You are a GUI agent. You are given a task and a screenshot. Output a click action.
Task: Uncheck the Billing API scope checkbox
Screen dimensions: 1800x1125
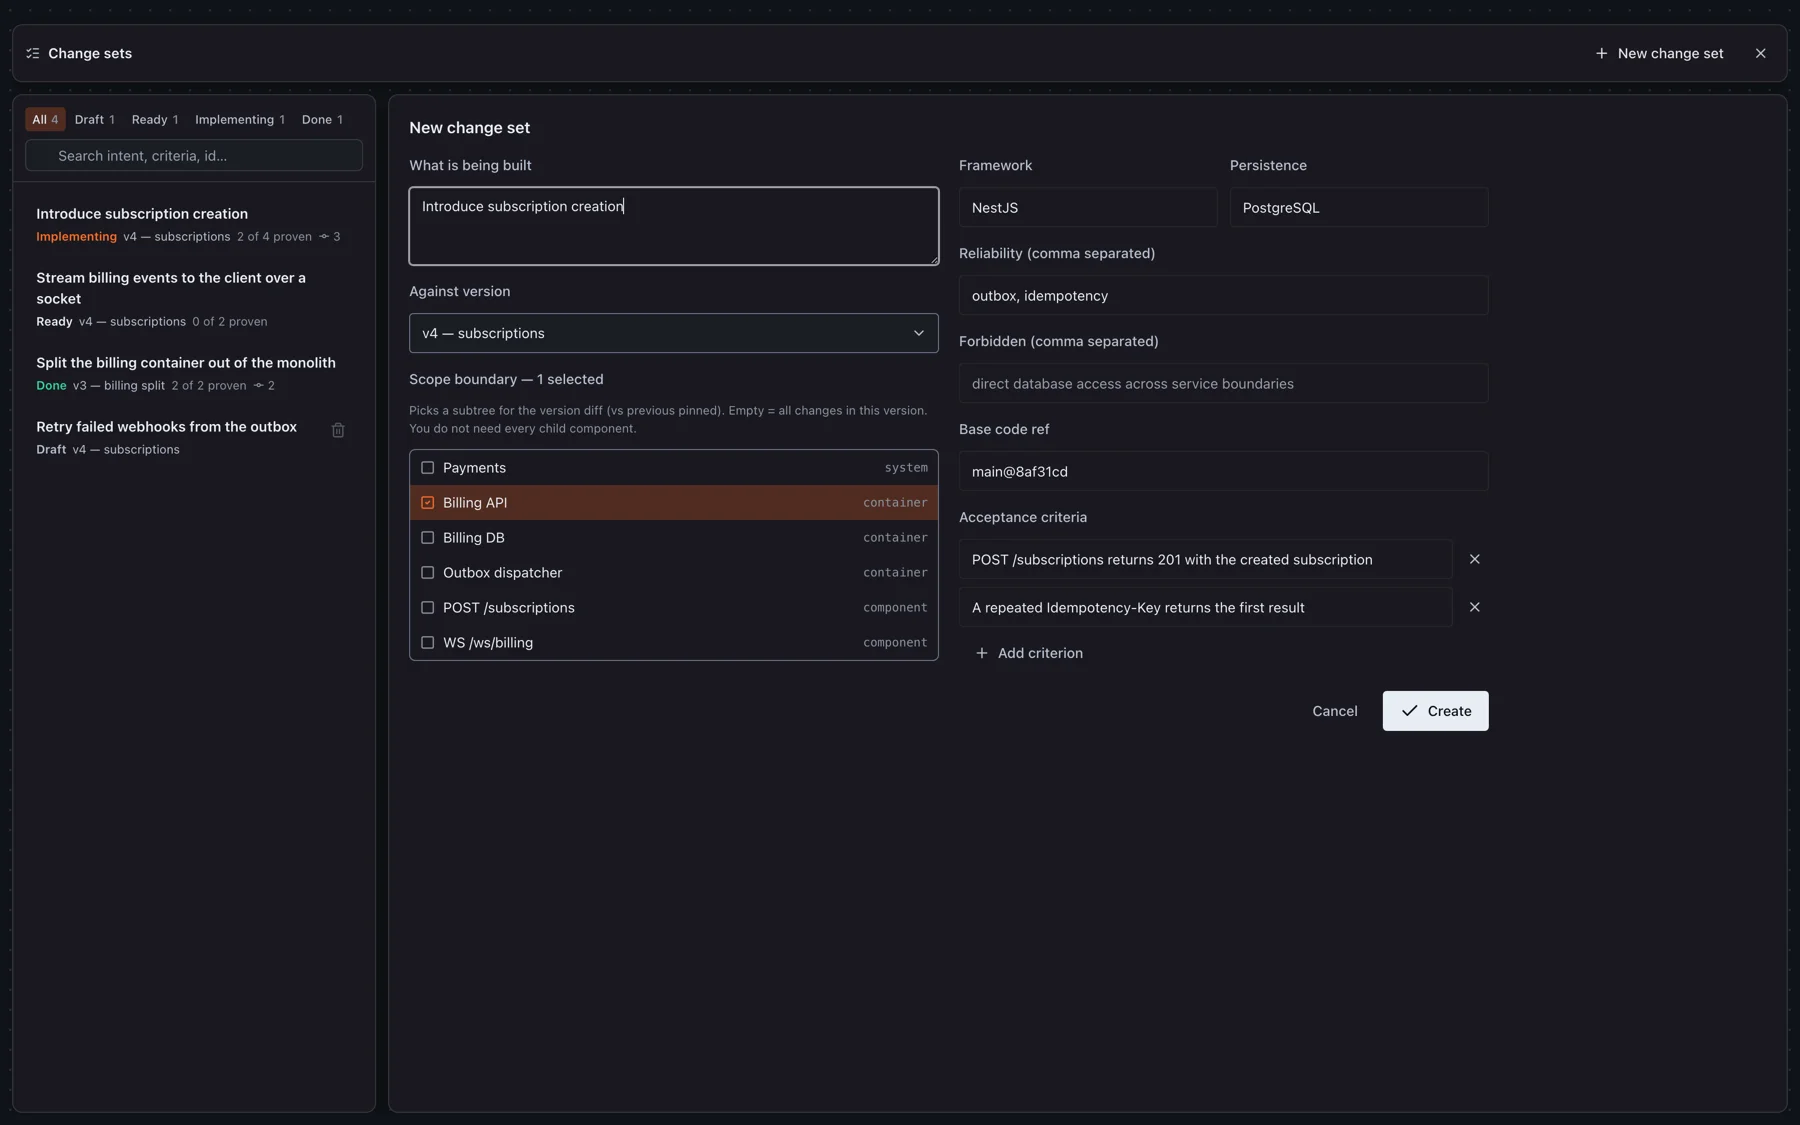click(427, 503)
